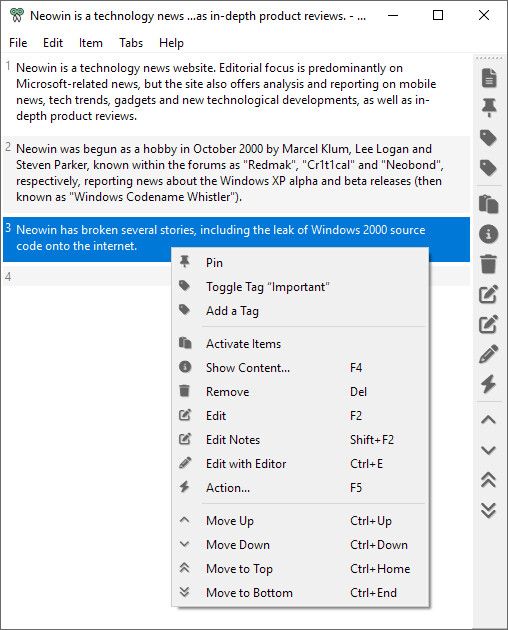
Task: Click the trash Remove icon in right toolbar
Action: (x=489, y=264)
